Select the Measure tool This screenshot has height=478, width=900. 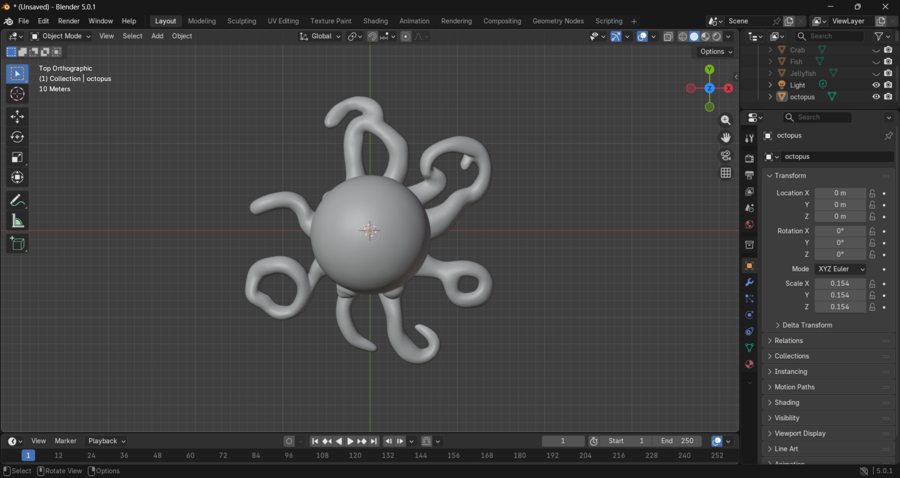tap(17, 221)
